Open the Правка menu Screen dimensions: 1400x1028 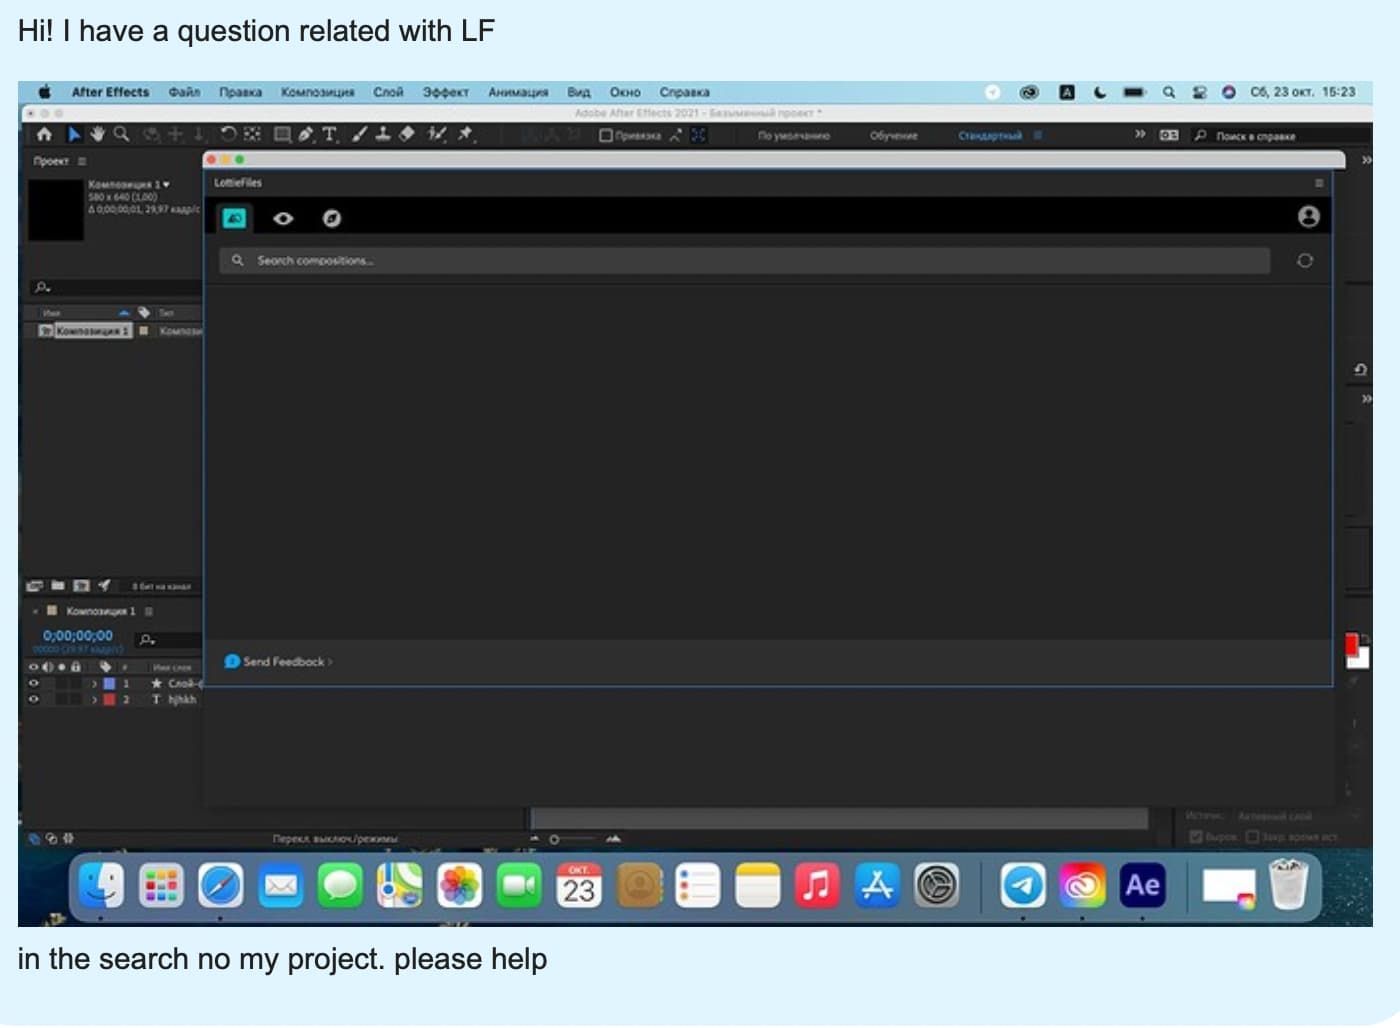[240, 92]
